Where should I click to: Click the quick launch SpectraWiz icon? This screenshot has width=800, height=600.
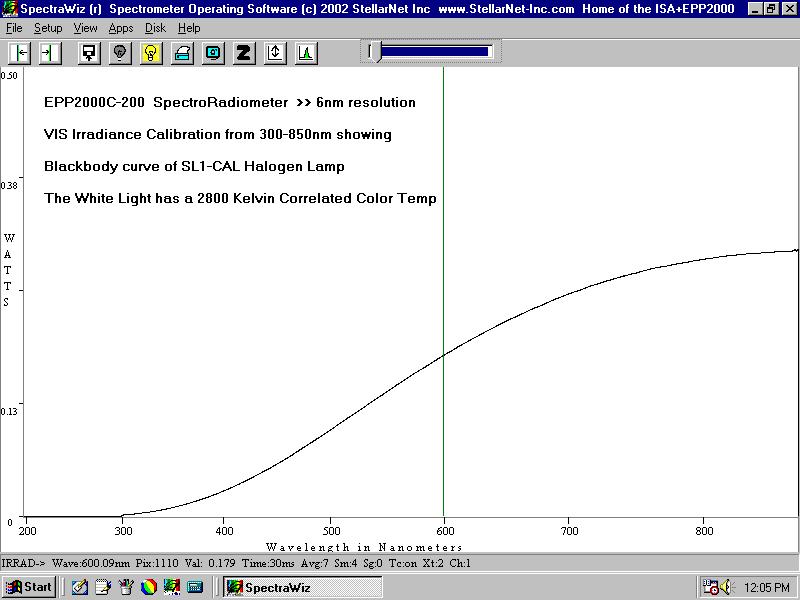[172, 587]
